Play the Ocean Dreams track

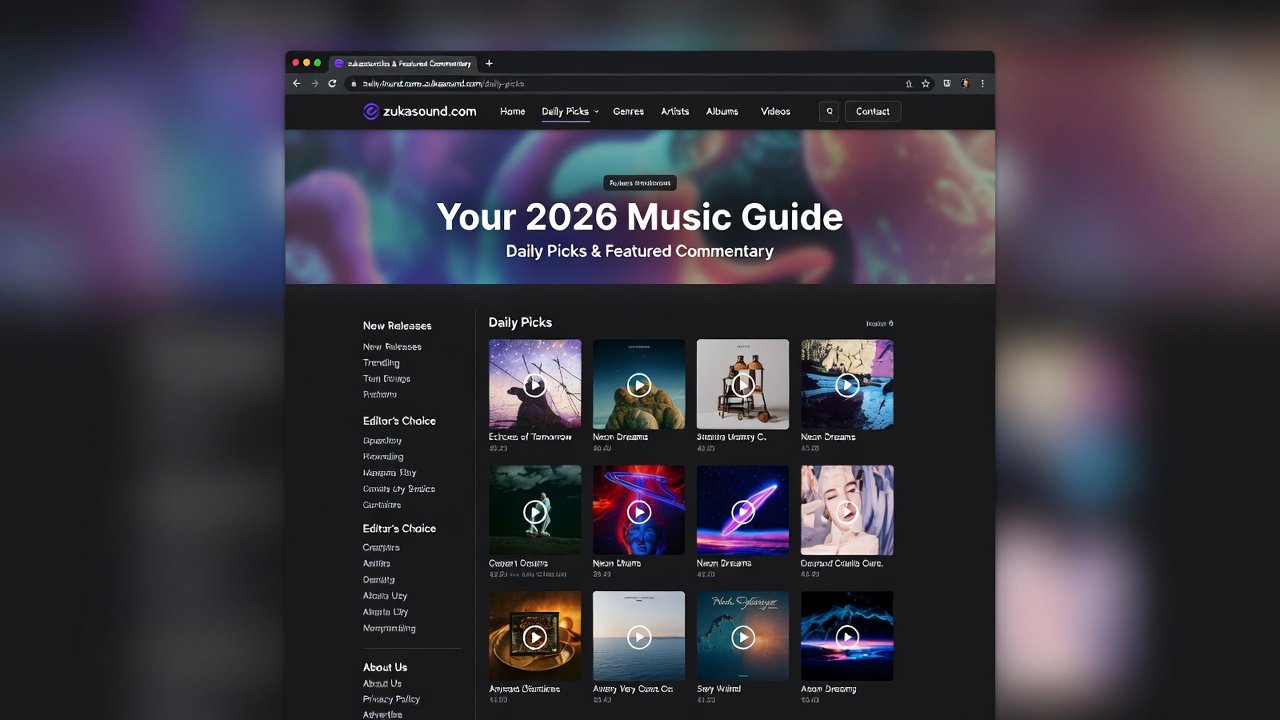click(x=534, y=510)
